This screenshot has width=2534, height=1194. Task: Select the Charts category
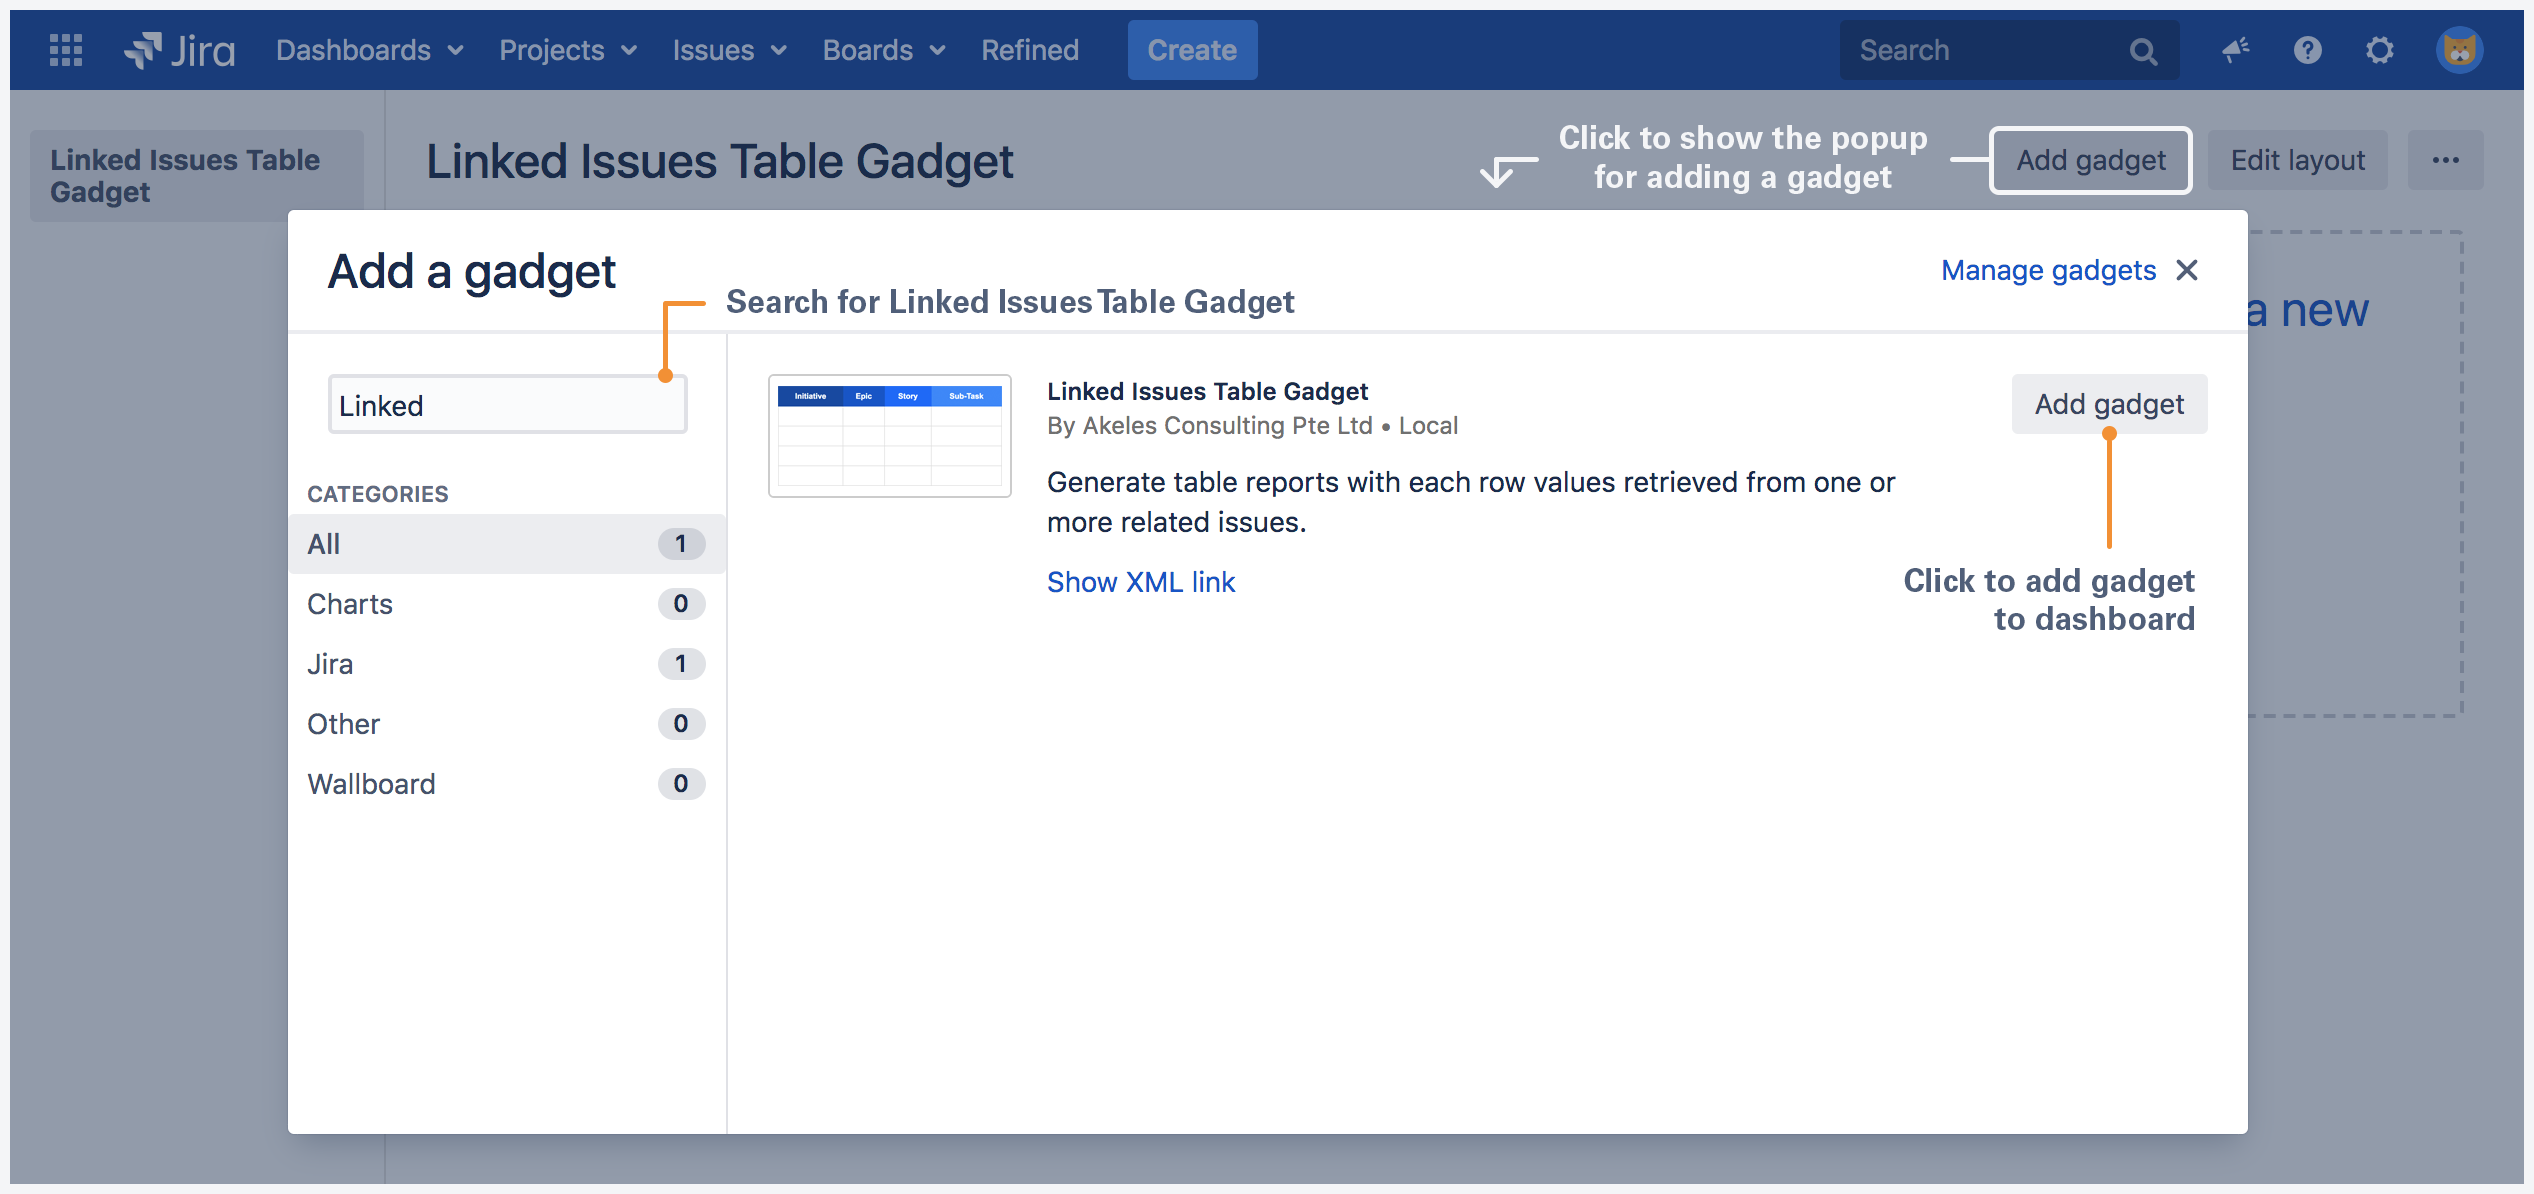pos(507,604)
